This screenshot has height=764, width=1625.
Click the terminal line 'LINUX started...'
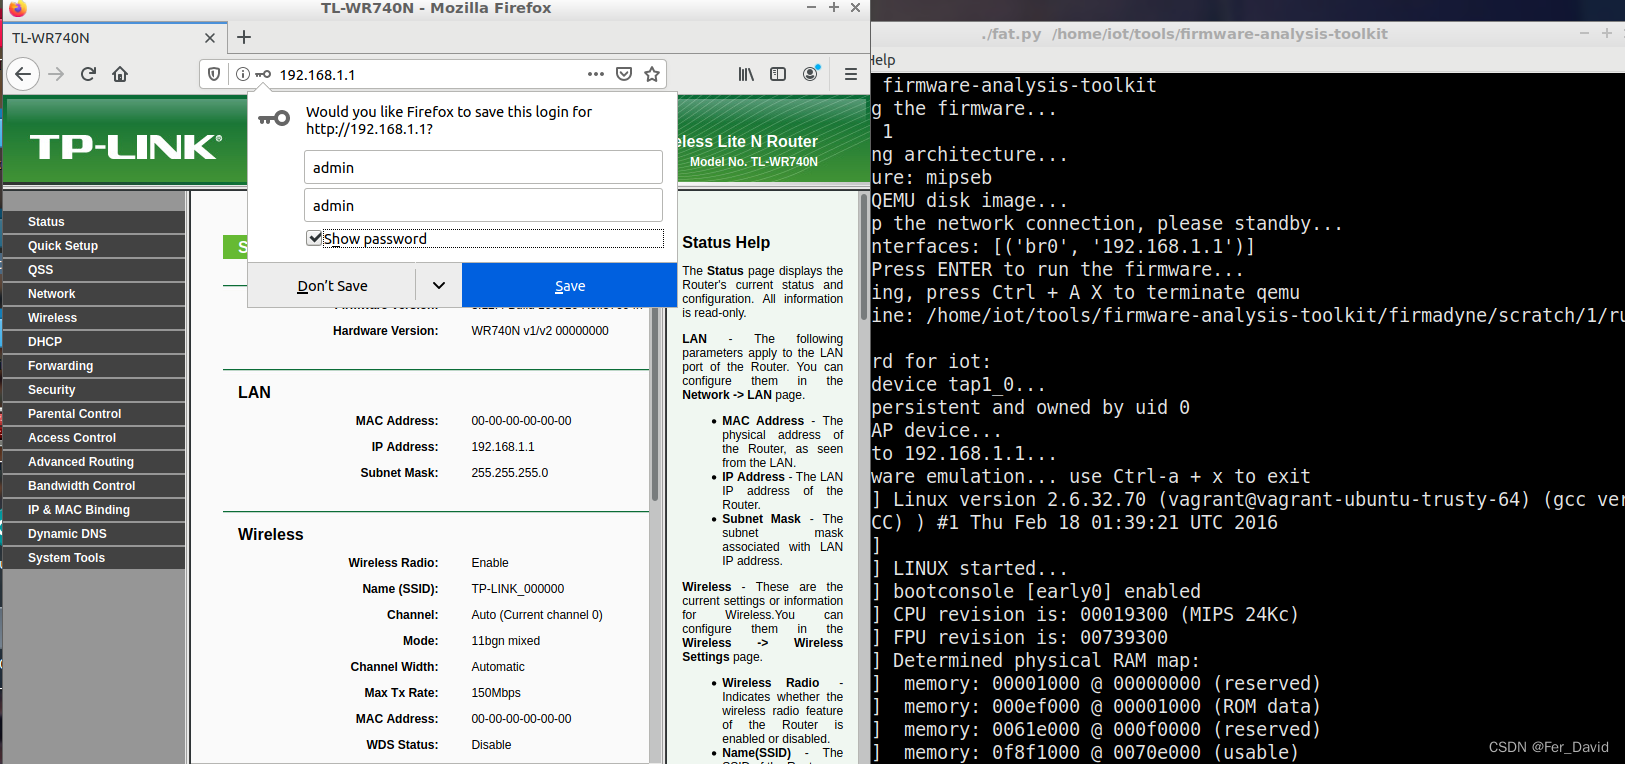pyautogui.click(x=980, y=569)
